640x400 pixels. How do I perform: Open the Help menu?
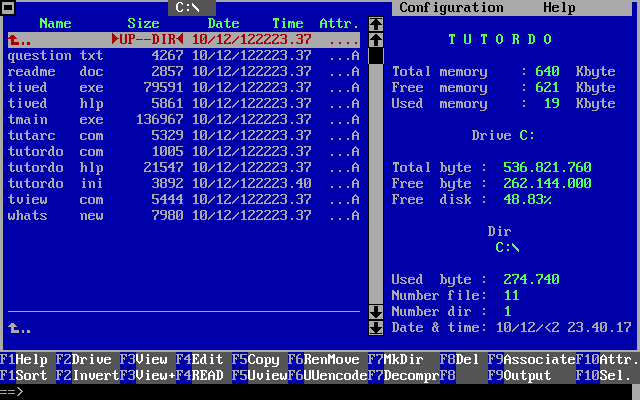pos(559,7)
